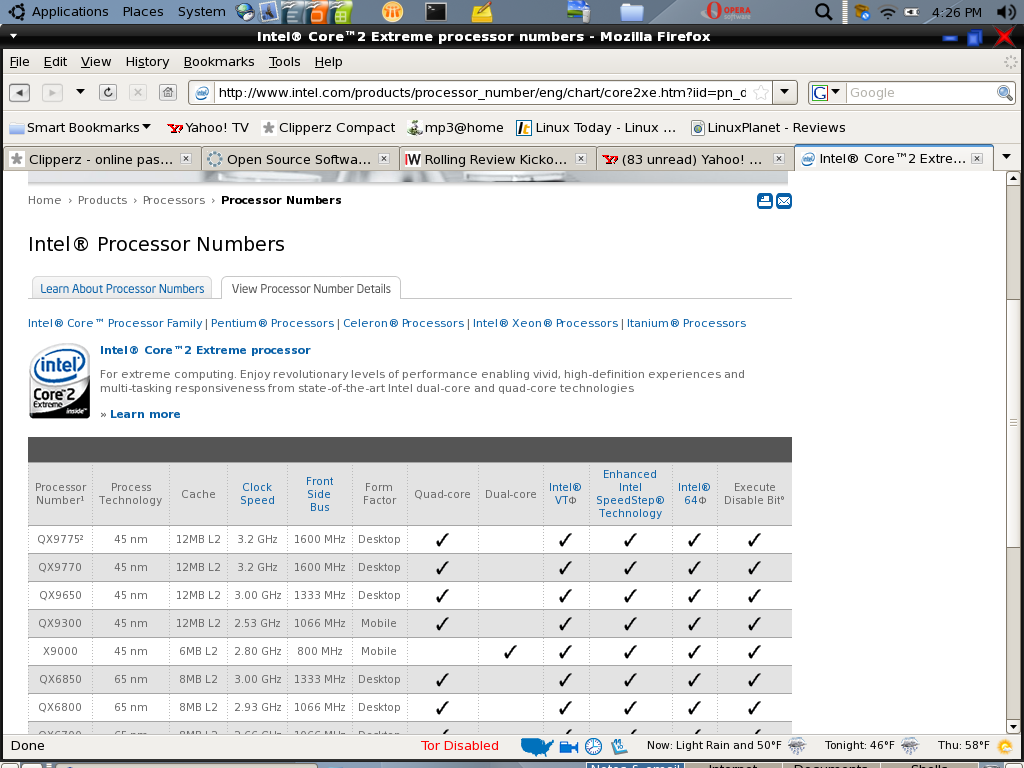Open the Places panel menu
Screen dimensions: 1024x768
click(143, 12)
